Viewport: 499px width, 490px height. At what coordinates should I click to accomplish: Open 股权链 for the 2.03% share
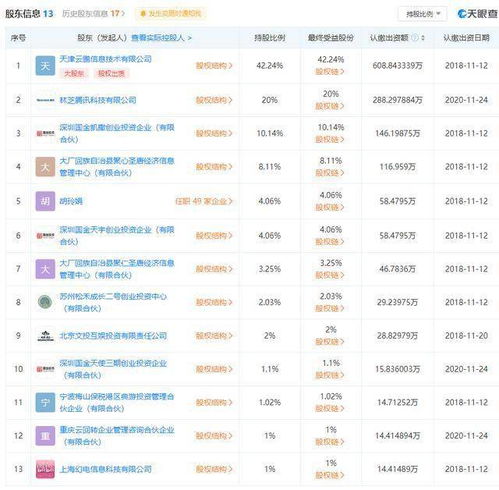coord(330,308)
